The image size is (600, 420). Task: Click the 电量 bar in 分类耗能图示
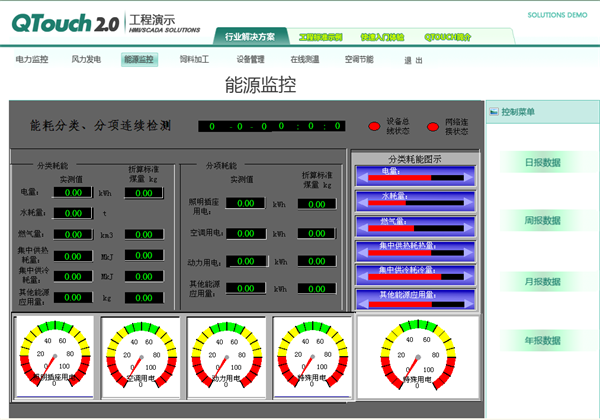click(414, 177)
